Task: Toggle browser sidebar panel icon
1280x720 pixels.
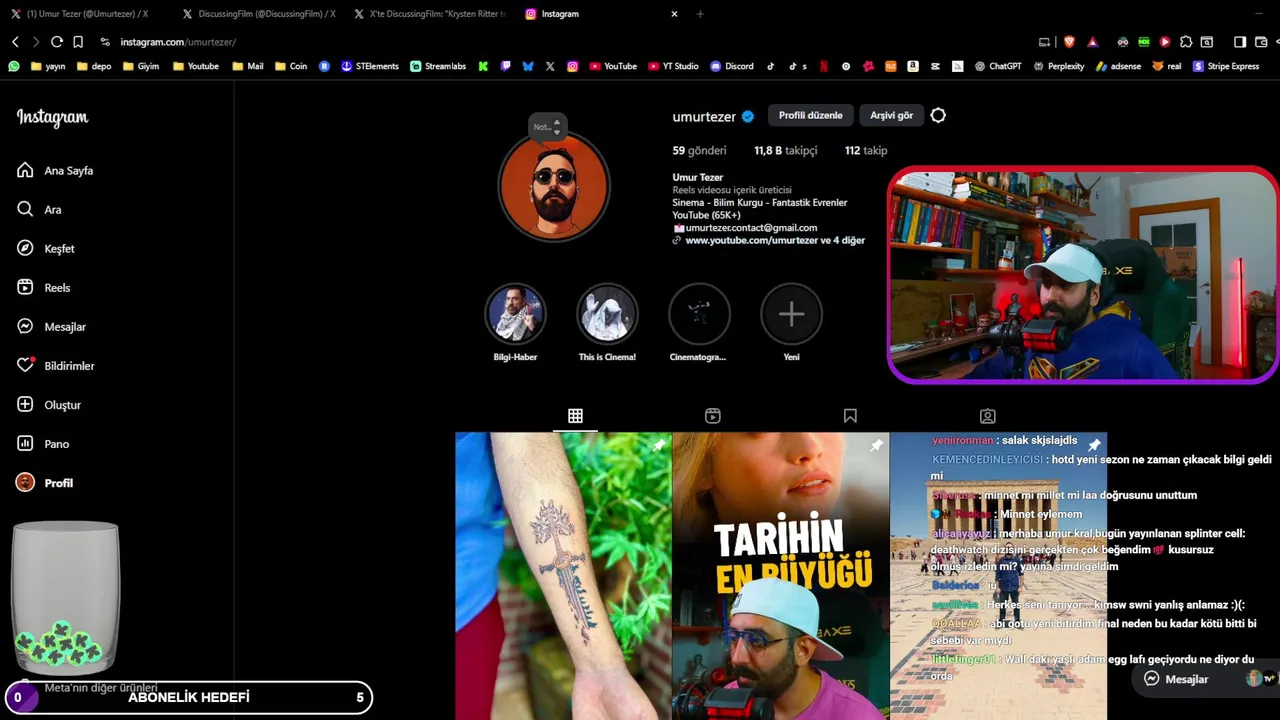Action: (x=1240, y=42)
